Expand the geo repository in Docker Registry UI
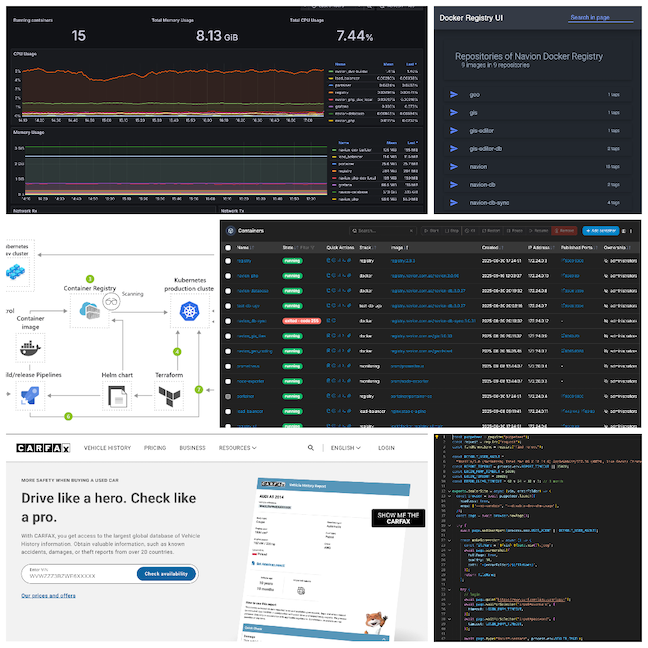Image resolution: width=648 pixels, height=648 pixels. coord(454,95)
